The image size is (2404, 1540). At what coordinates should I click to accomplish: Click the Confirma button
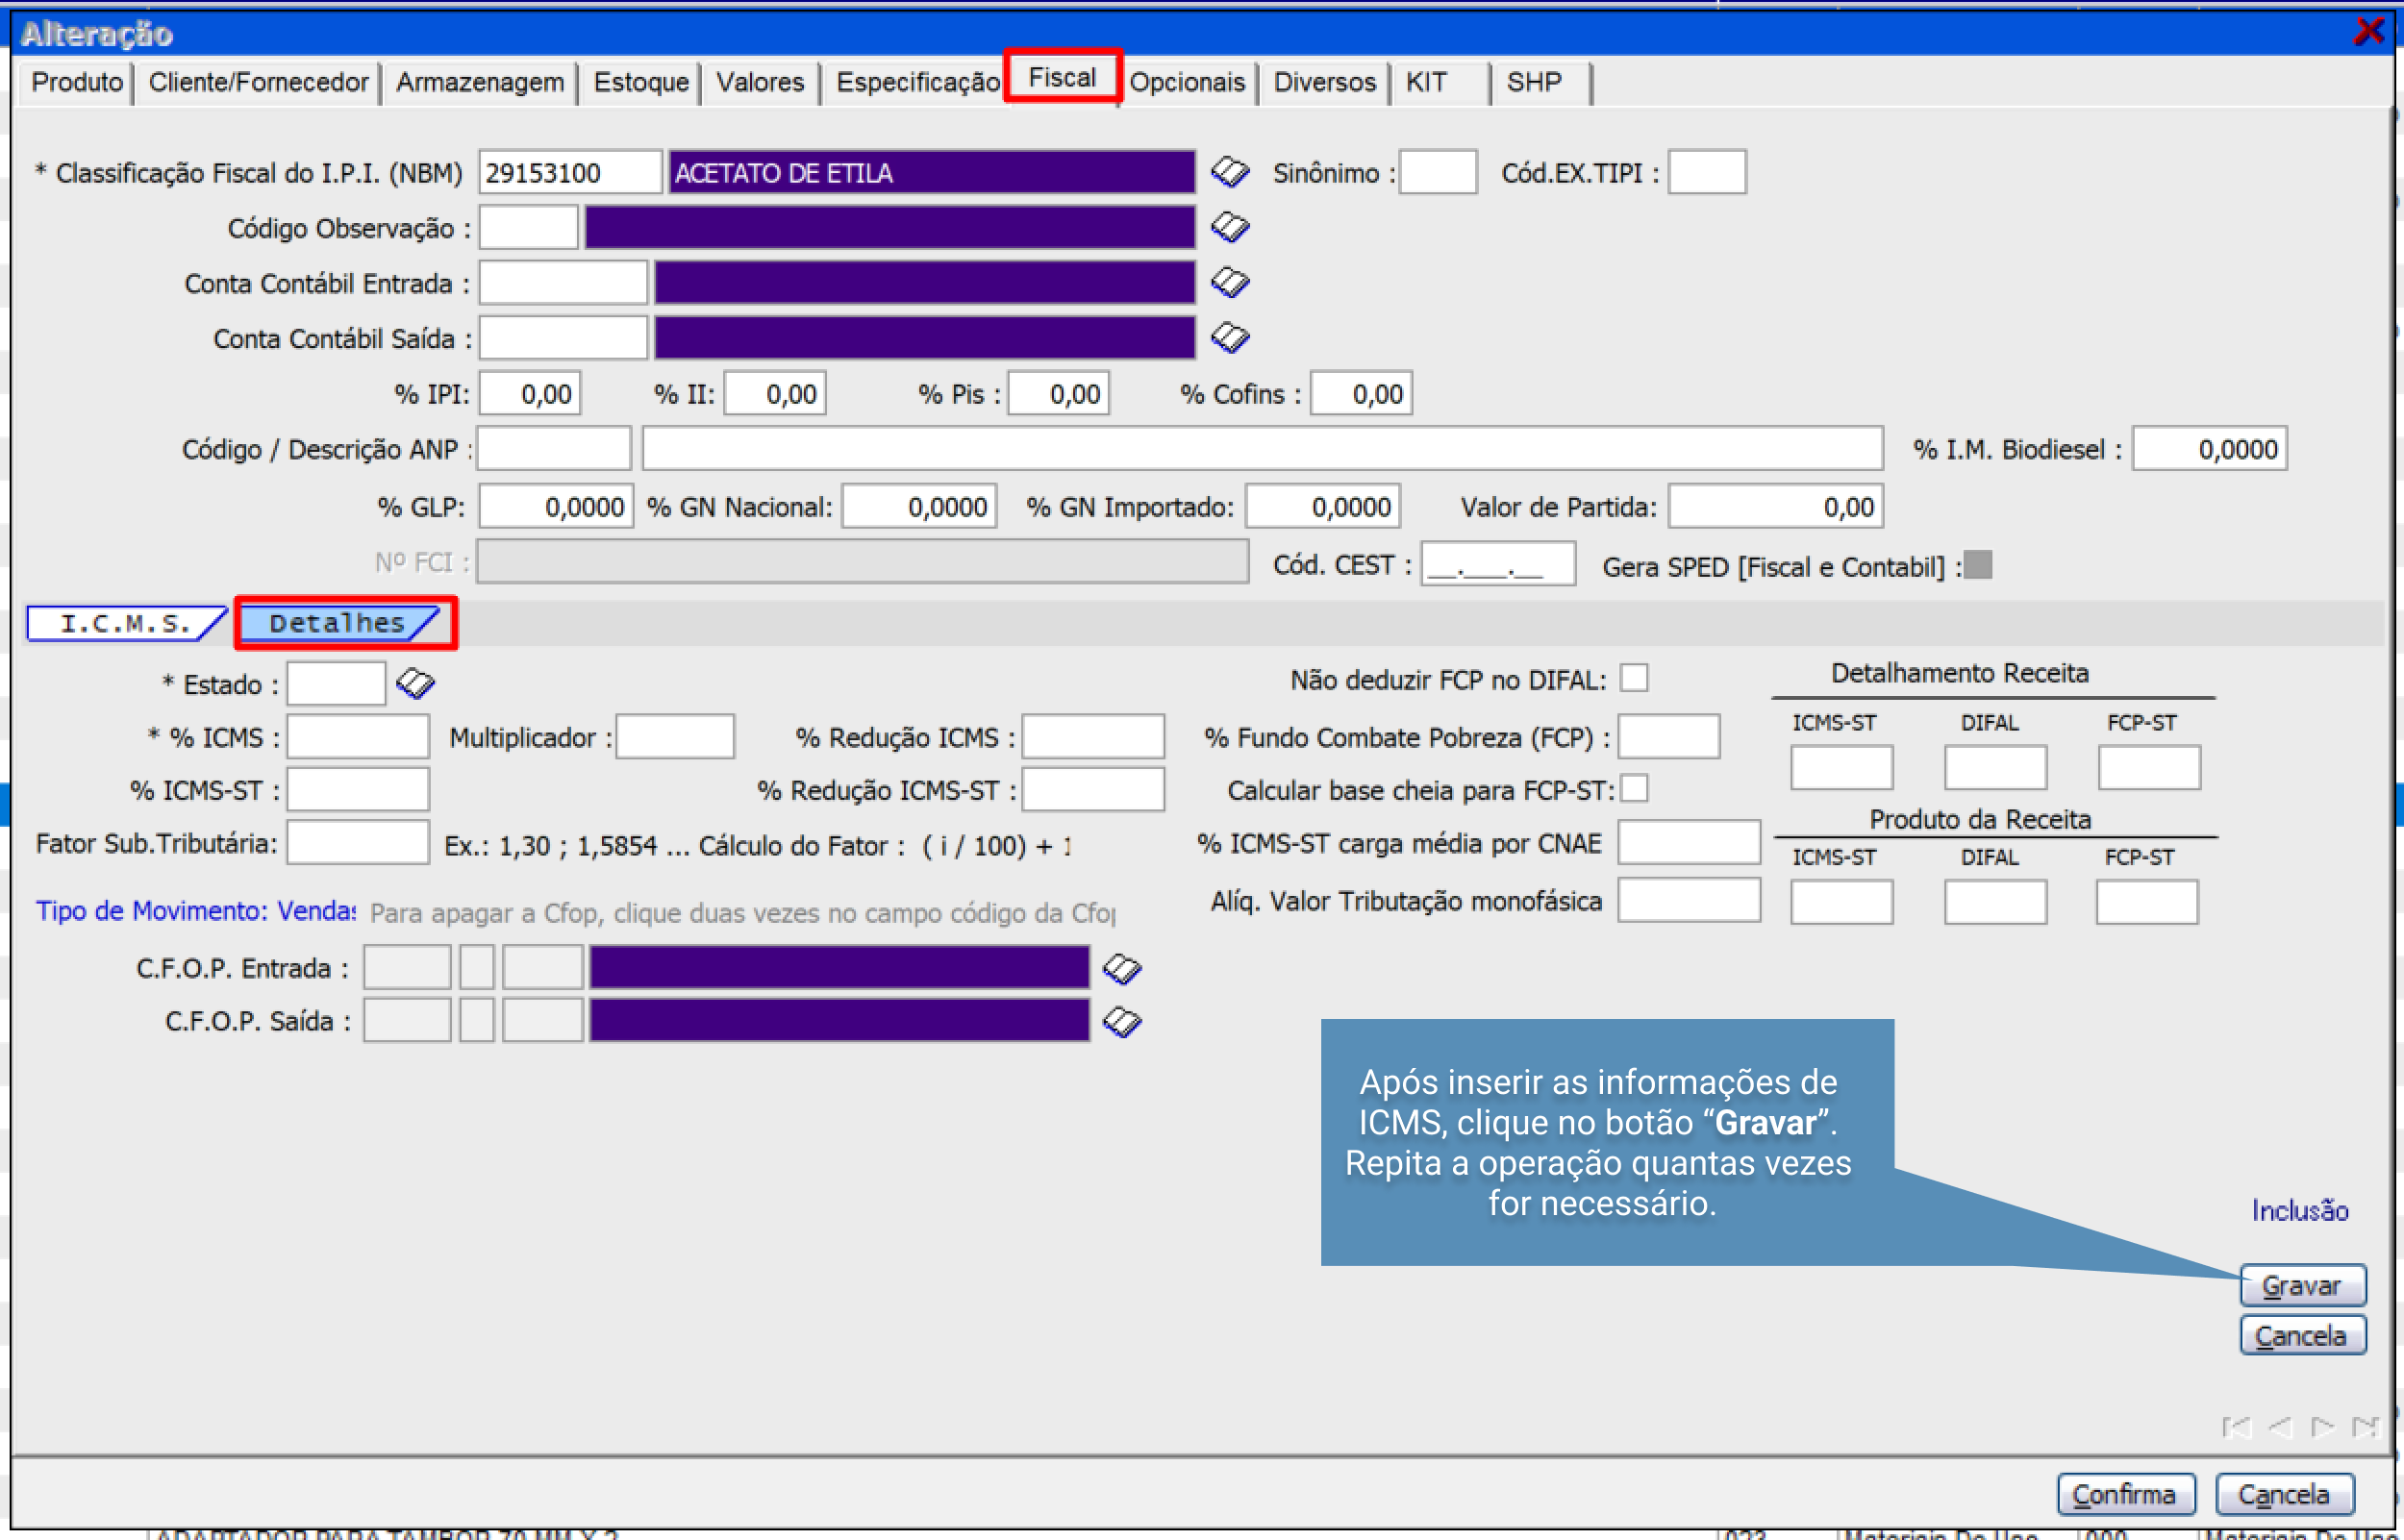(x=2125, y=1494)
